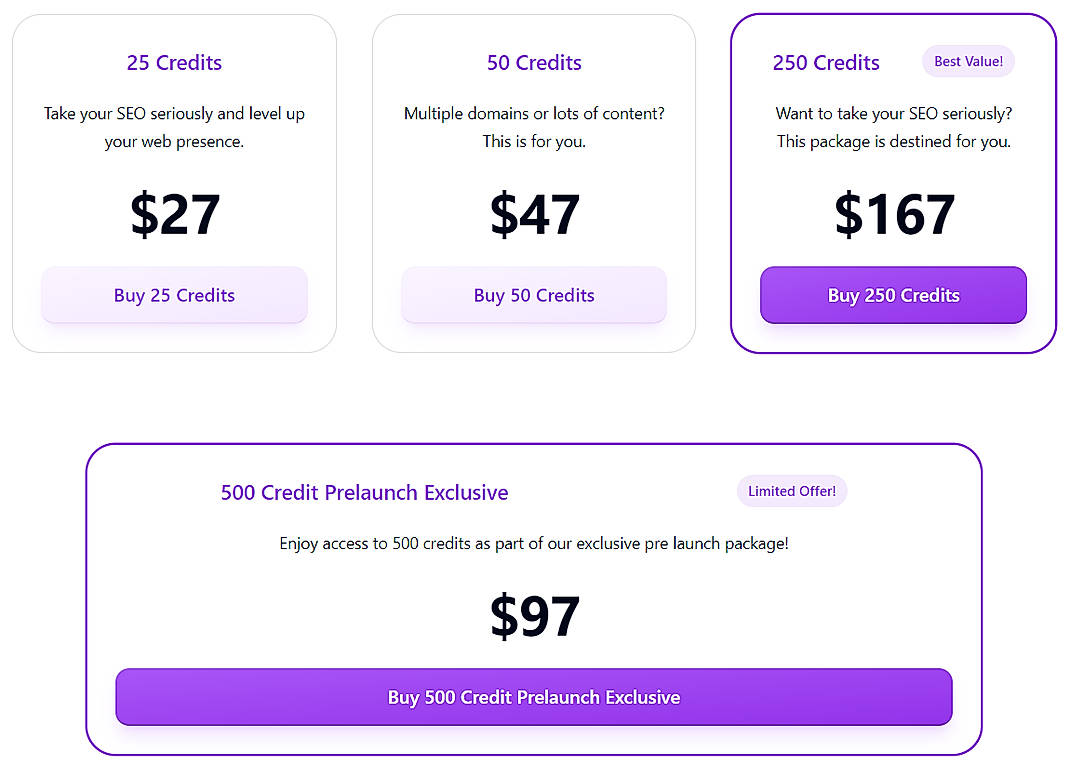Click the Buy 250 Credits button
Image resolution: width=1070 pixels, height=767 pixels.
(x=892, y=295)
